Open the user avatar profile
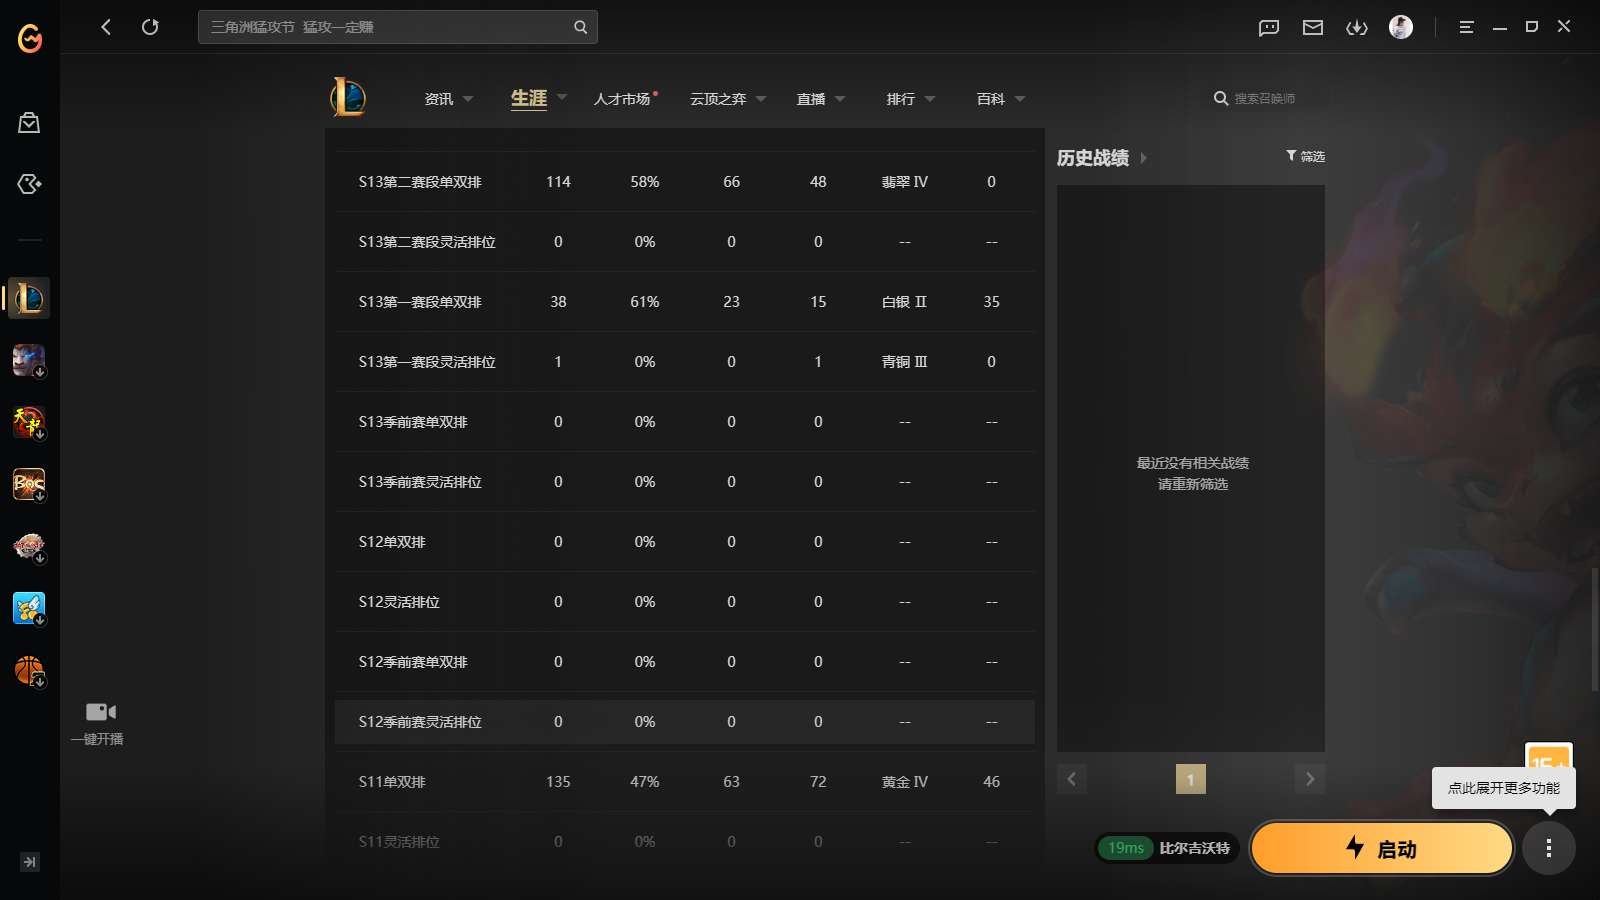The height and width of the screenshot is (900, 1600). 1401,27
